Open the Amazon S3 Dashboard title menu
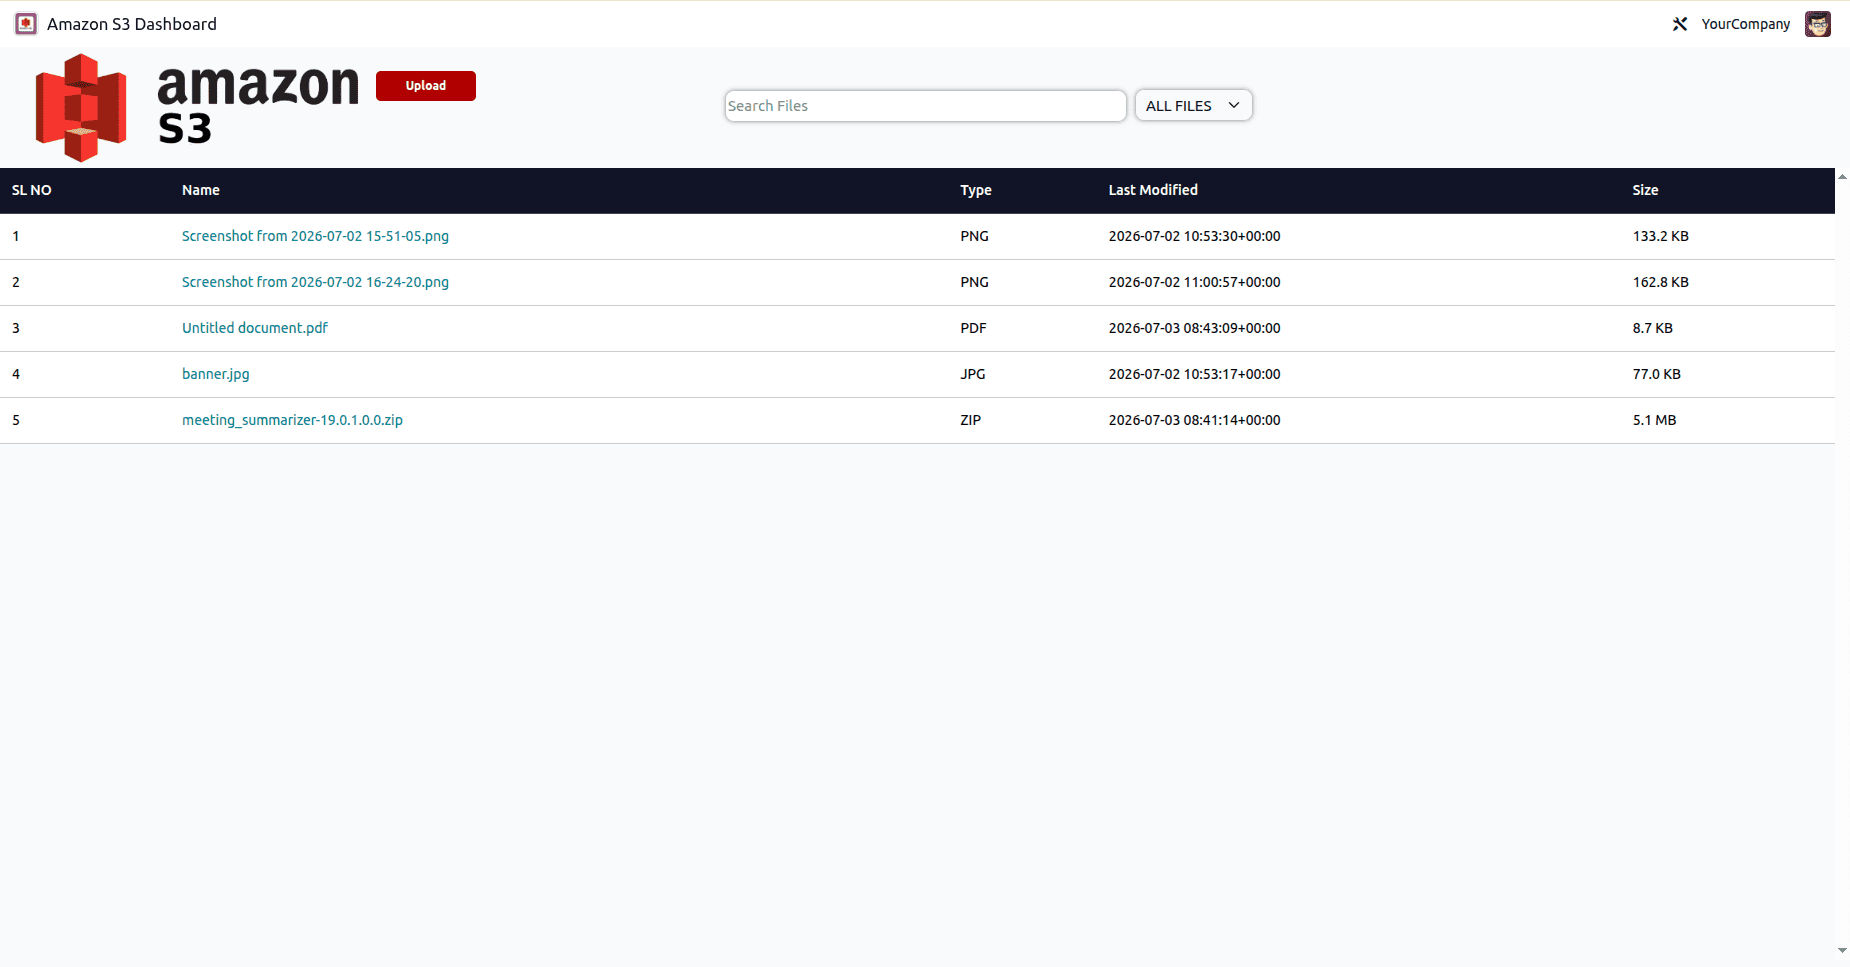Image resolution: width=1850 pixels, height=967 pixels. pyautogui.click(x=132, y=24)
